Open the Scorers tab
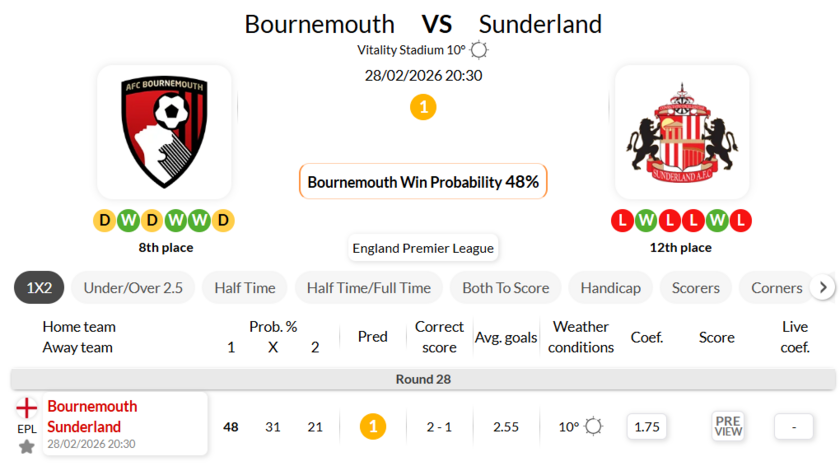 coord(696,288)
